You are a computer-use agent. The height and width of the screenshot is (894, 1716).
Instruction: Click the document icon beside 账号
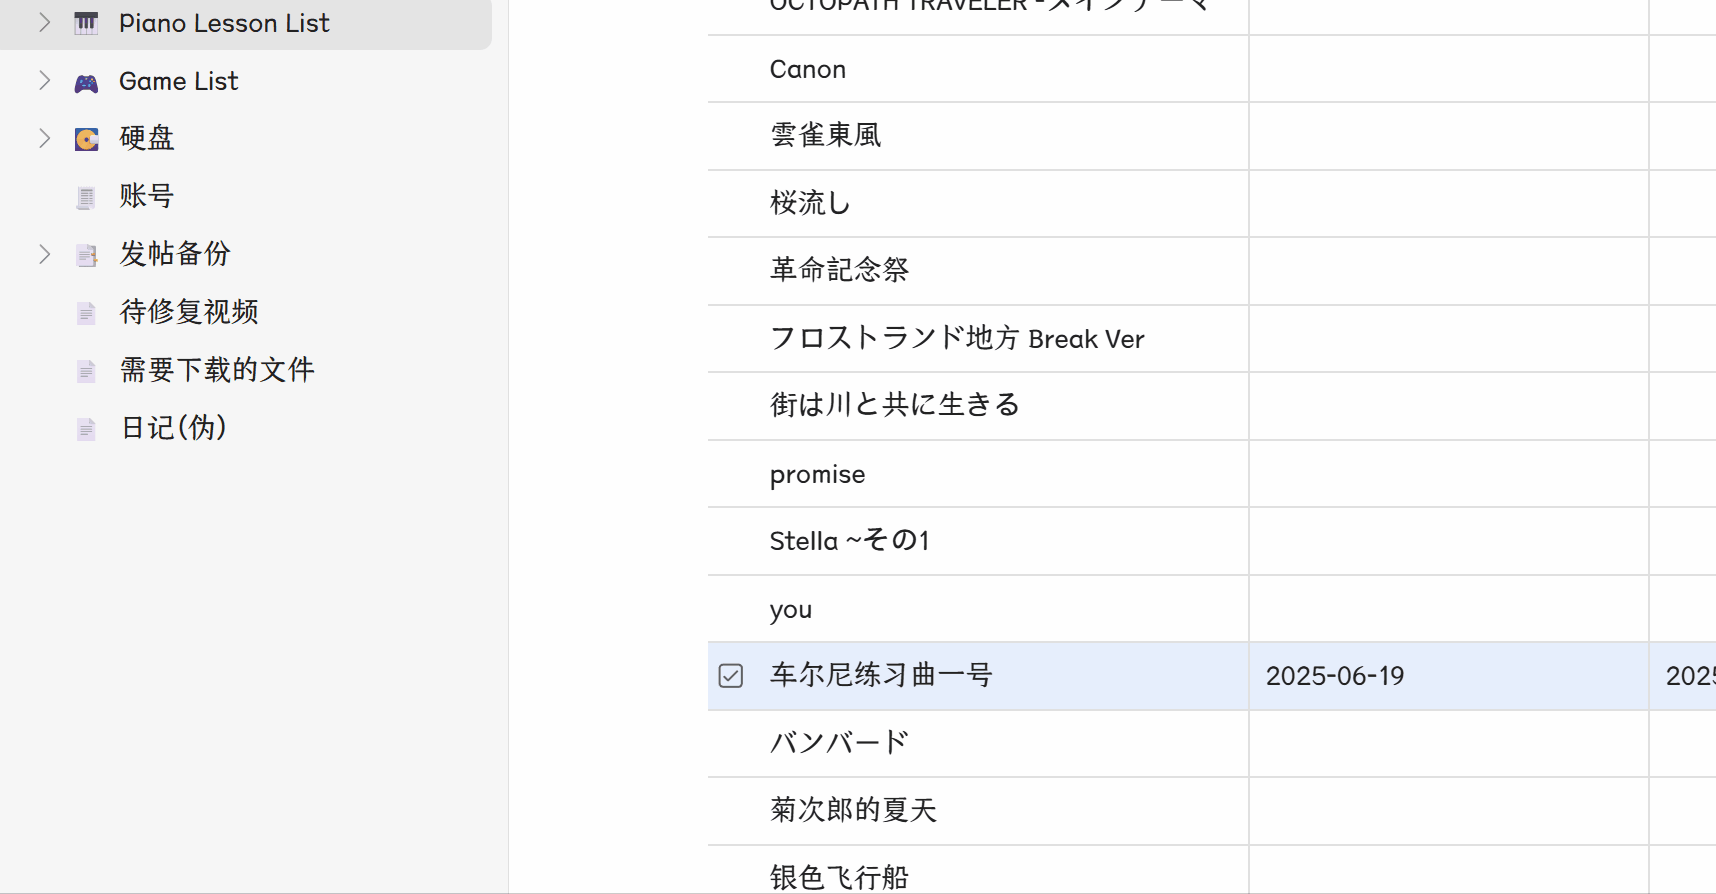[87, 197]
